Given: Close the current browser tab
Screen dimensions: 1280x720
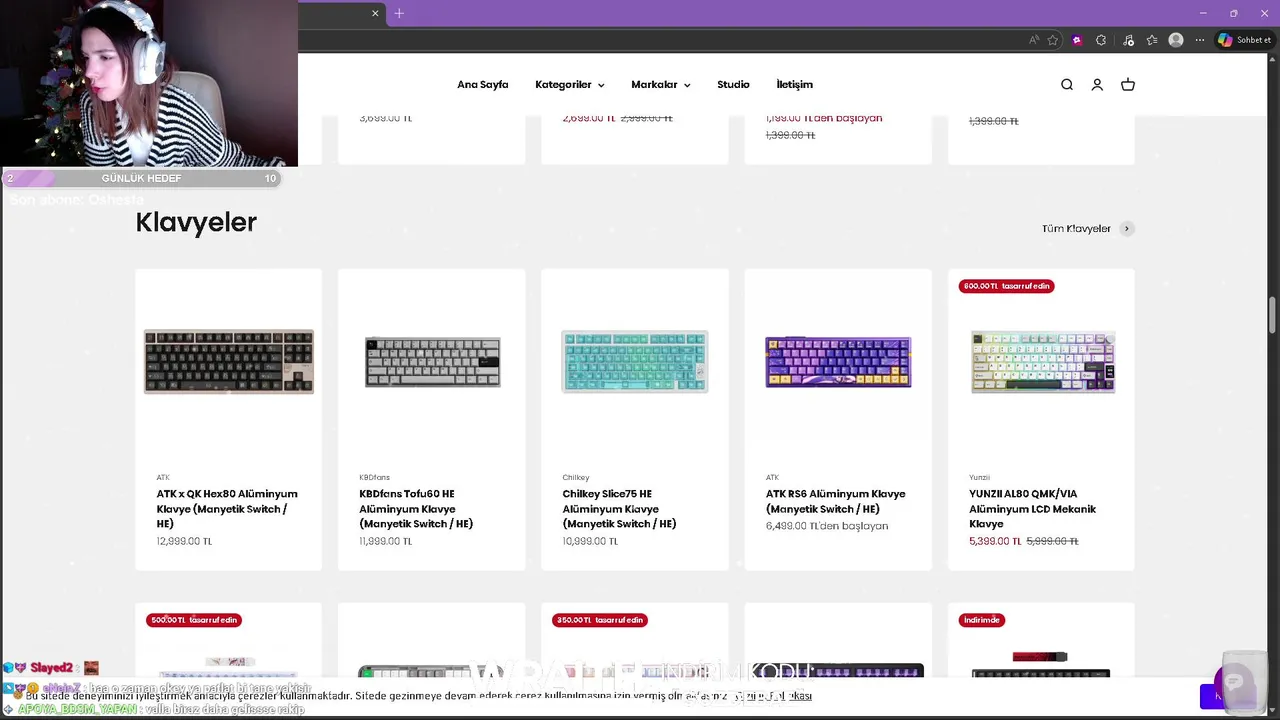Looking at the screenshot, I should 375,13.
